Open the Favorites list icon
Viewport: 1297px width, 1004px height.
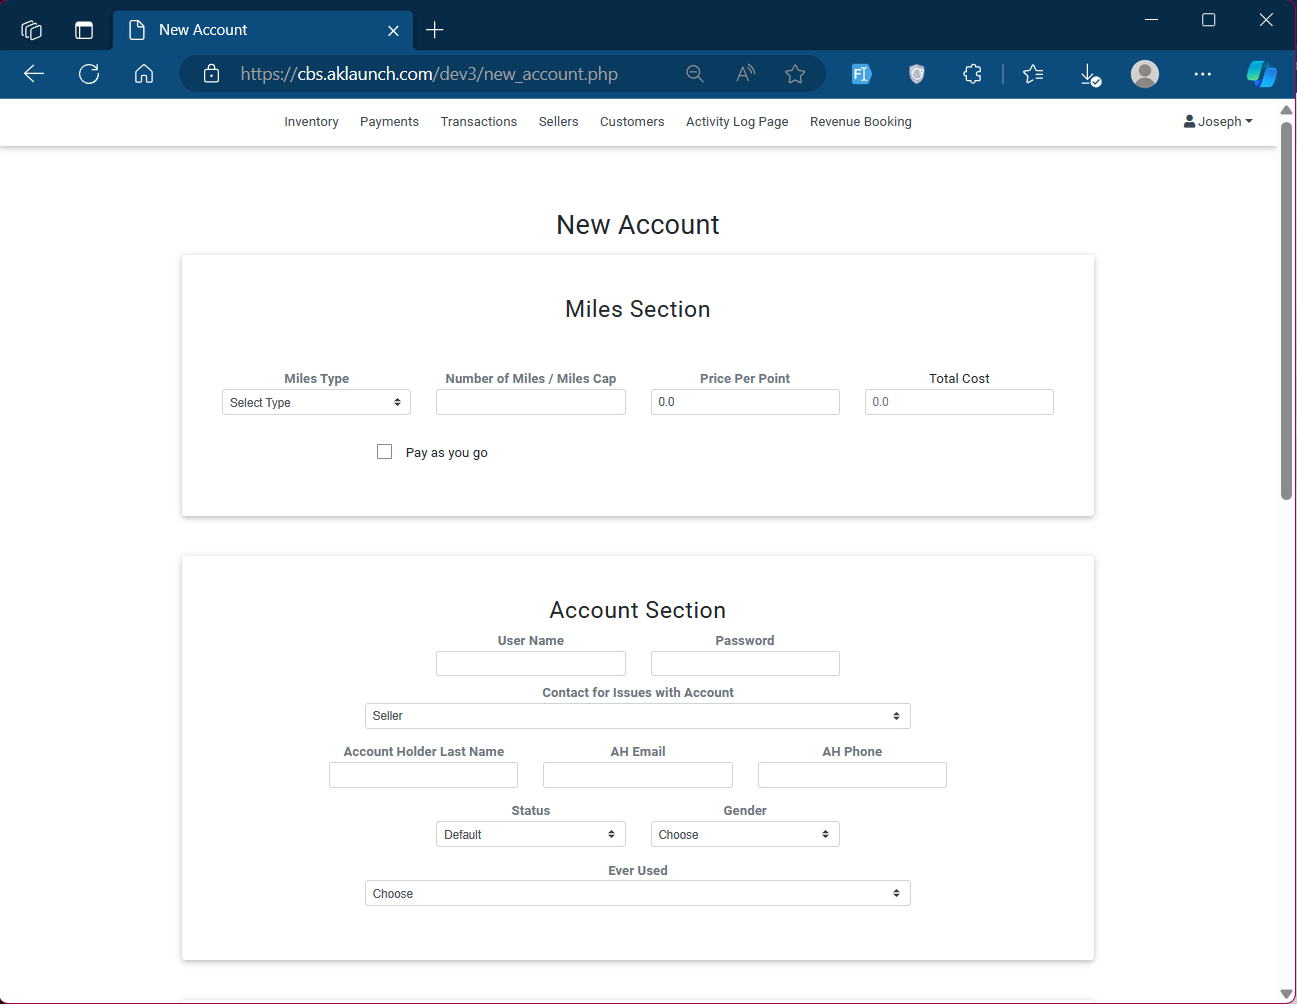coord(1033,74)
